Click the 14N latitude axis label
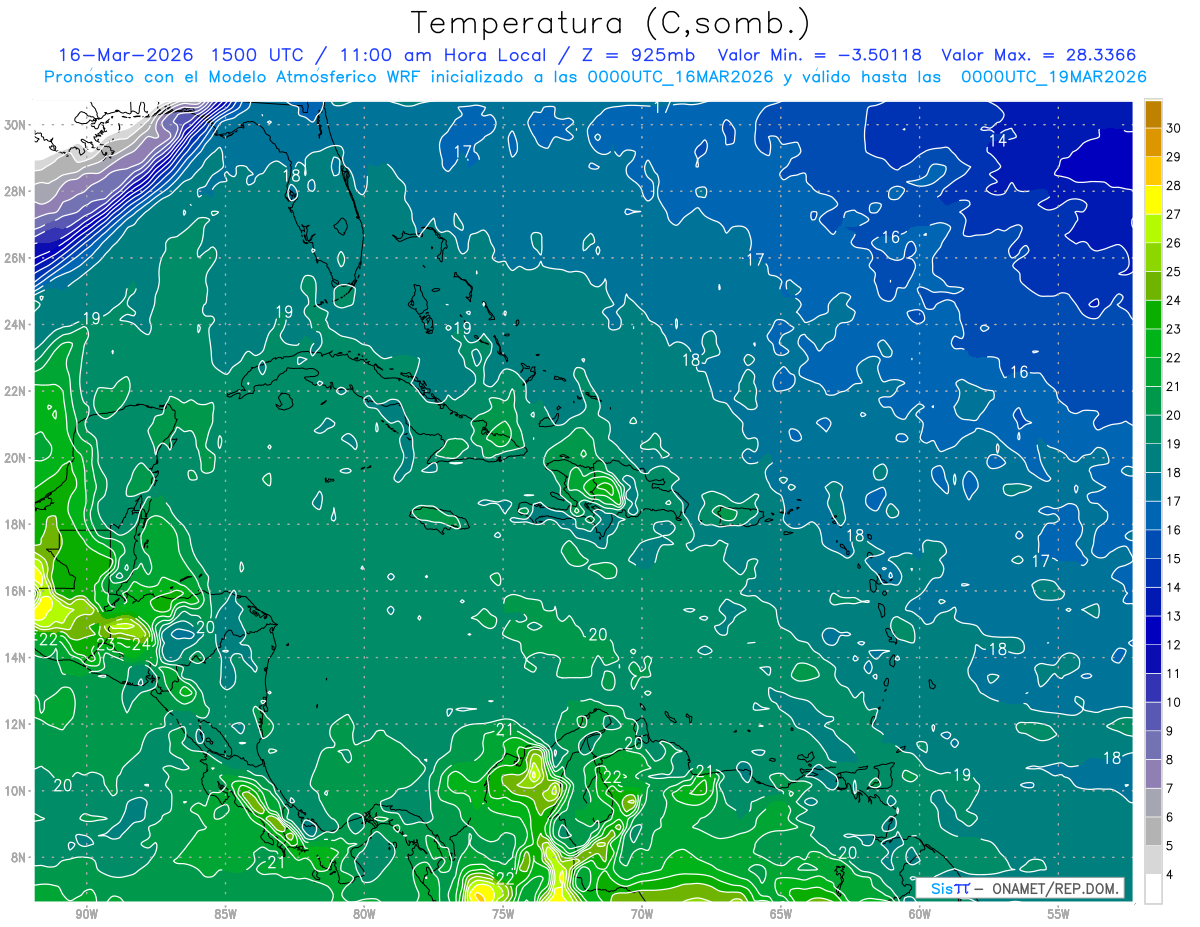Image resolution: width=1200 pixels, height=927 pixels. pos(16,657)
